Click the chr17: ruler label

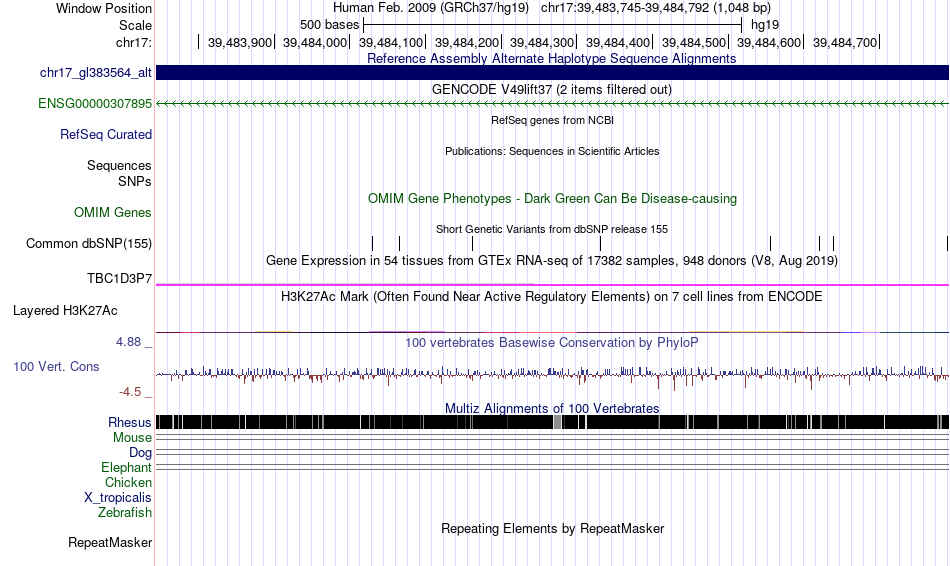pos(134,42)
